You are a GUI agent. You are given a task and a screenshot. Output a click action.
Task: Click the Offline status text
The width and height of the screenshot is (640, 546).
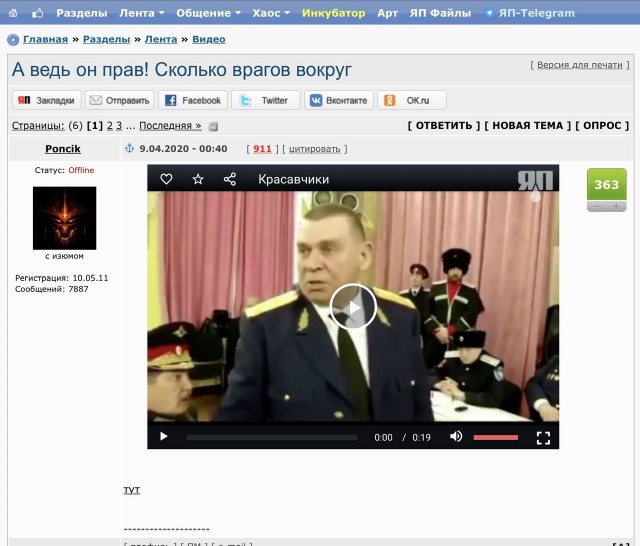coord(81,170)
